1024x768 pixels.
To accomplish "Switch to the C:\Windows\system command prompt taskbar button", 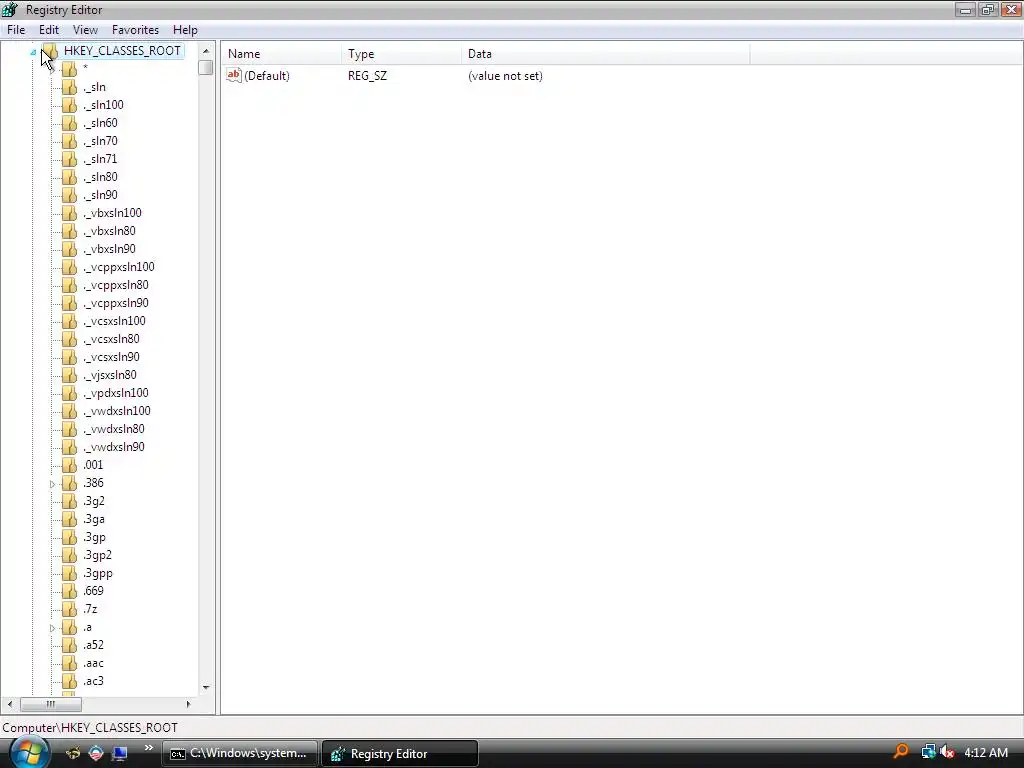I will 240,754.
